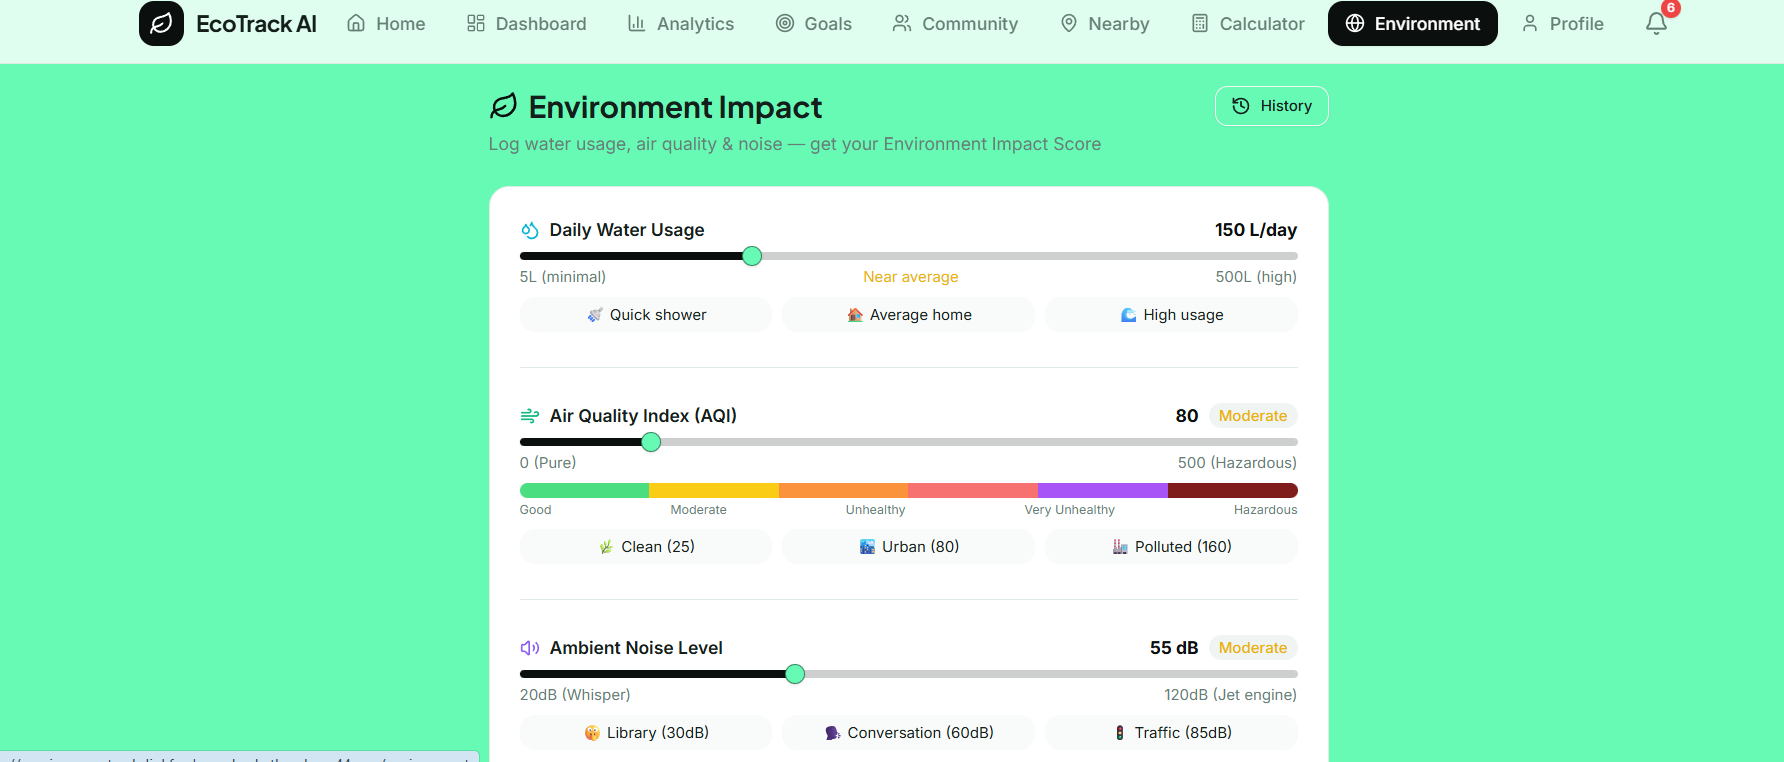Screen dimensions: 1784x762
Task: Go to the Dashboard tab
Action: point(527,23)
